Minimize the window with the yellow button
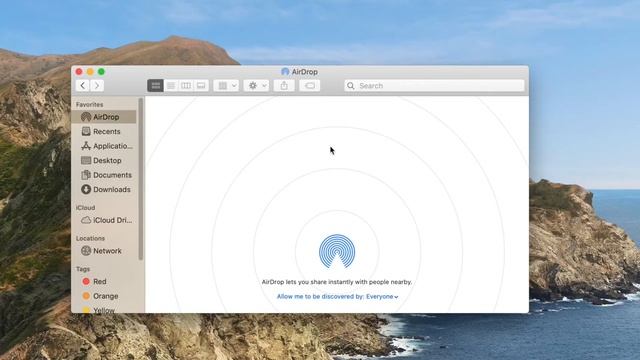This screenshot has width=640, height=360. (90, 72)
